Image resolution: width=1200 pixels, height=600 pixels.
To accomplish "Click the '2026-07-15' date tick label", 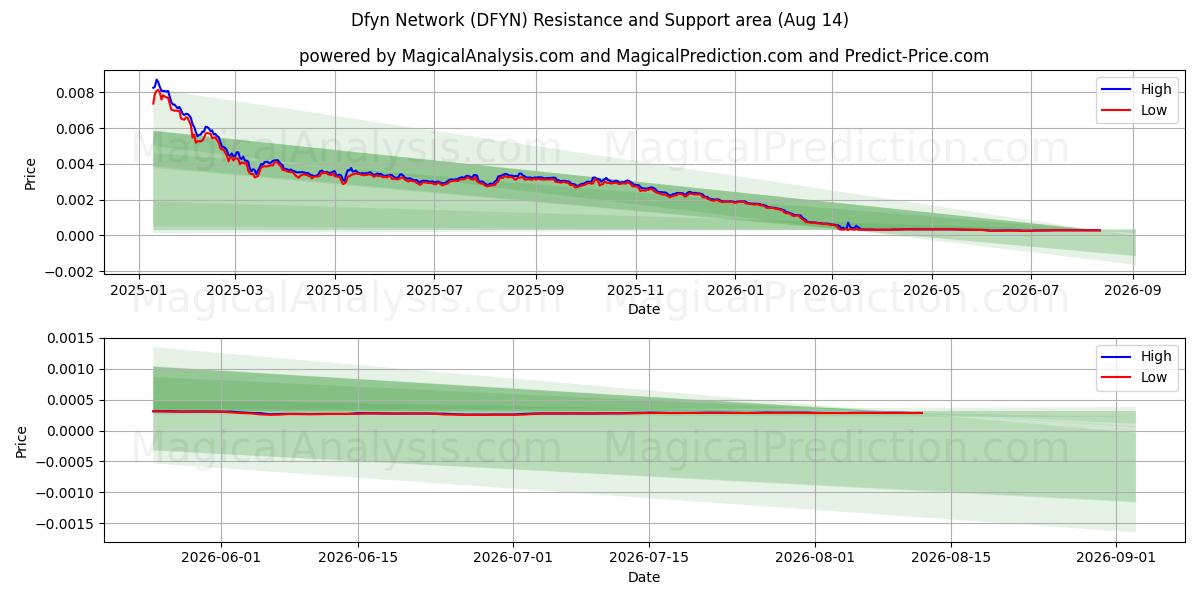I will click(x=650, y=557).
